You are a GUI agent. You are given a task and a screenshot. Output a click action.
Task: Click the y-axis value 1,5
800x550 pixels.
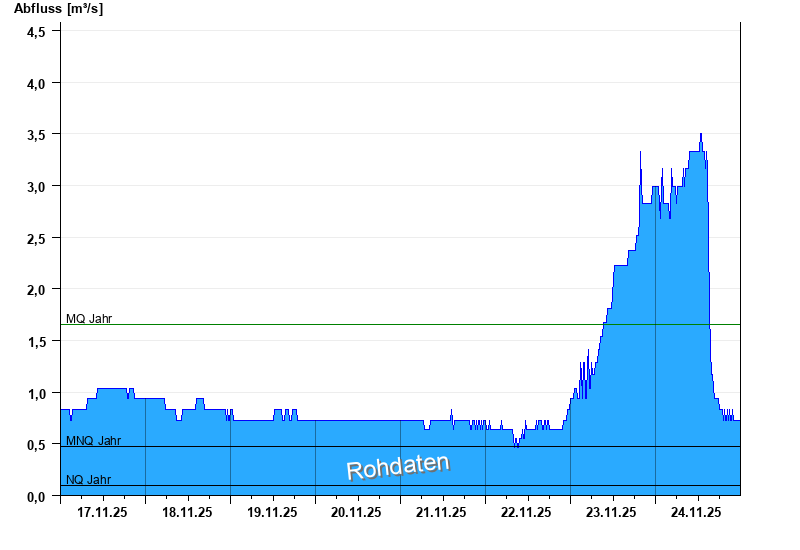[x=36, y=342]
